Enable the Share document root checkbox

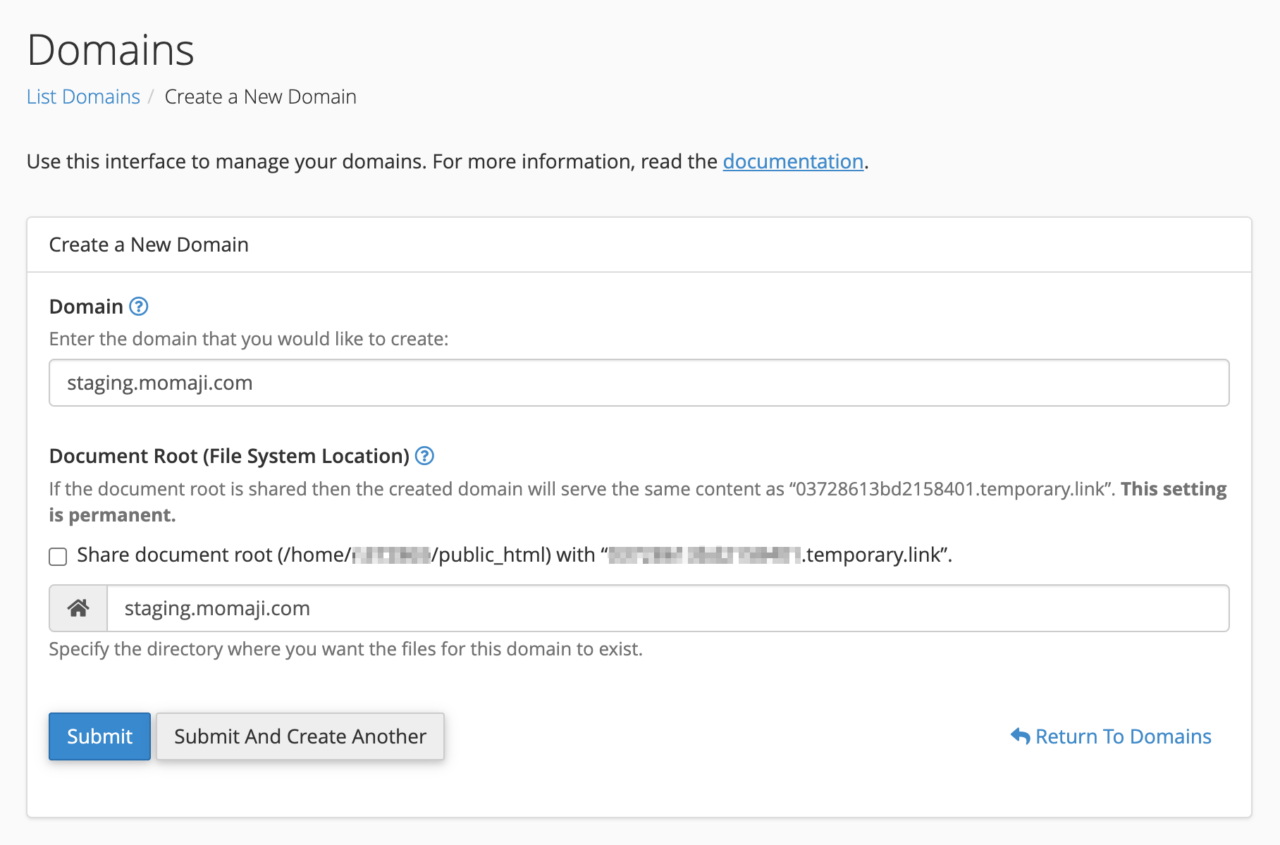[58, 557]
